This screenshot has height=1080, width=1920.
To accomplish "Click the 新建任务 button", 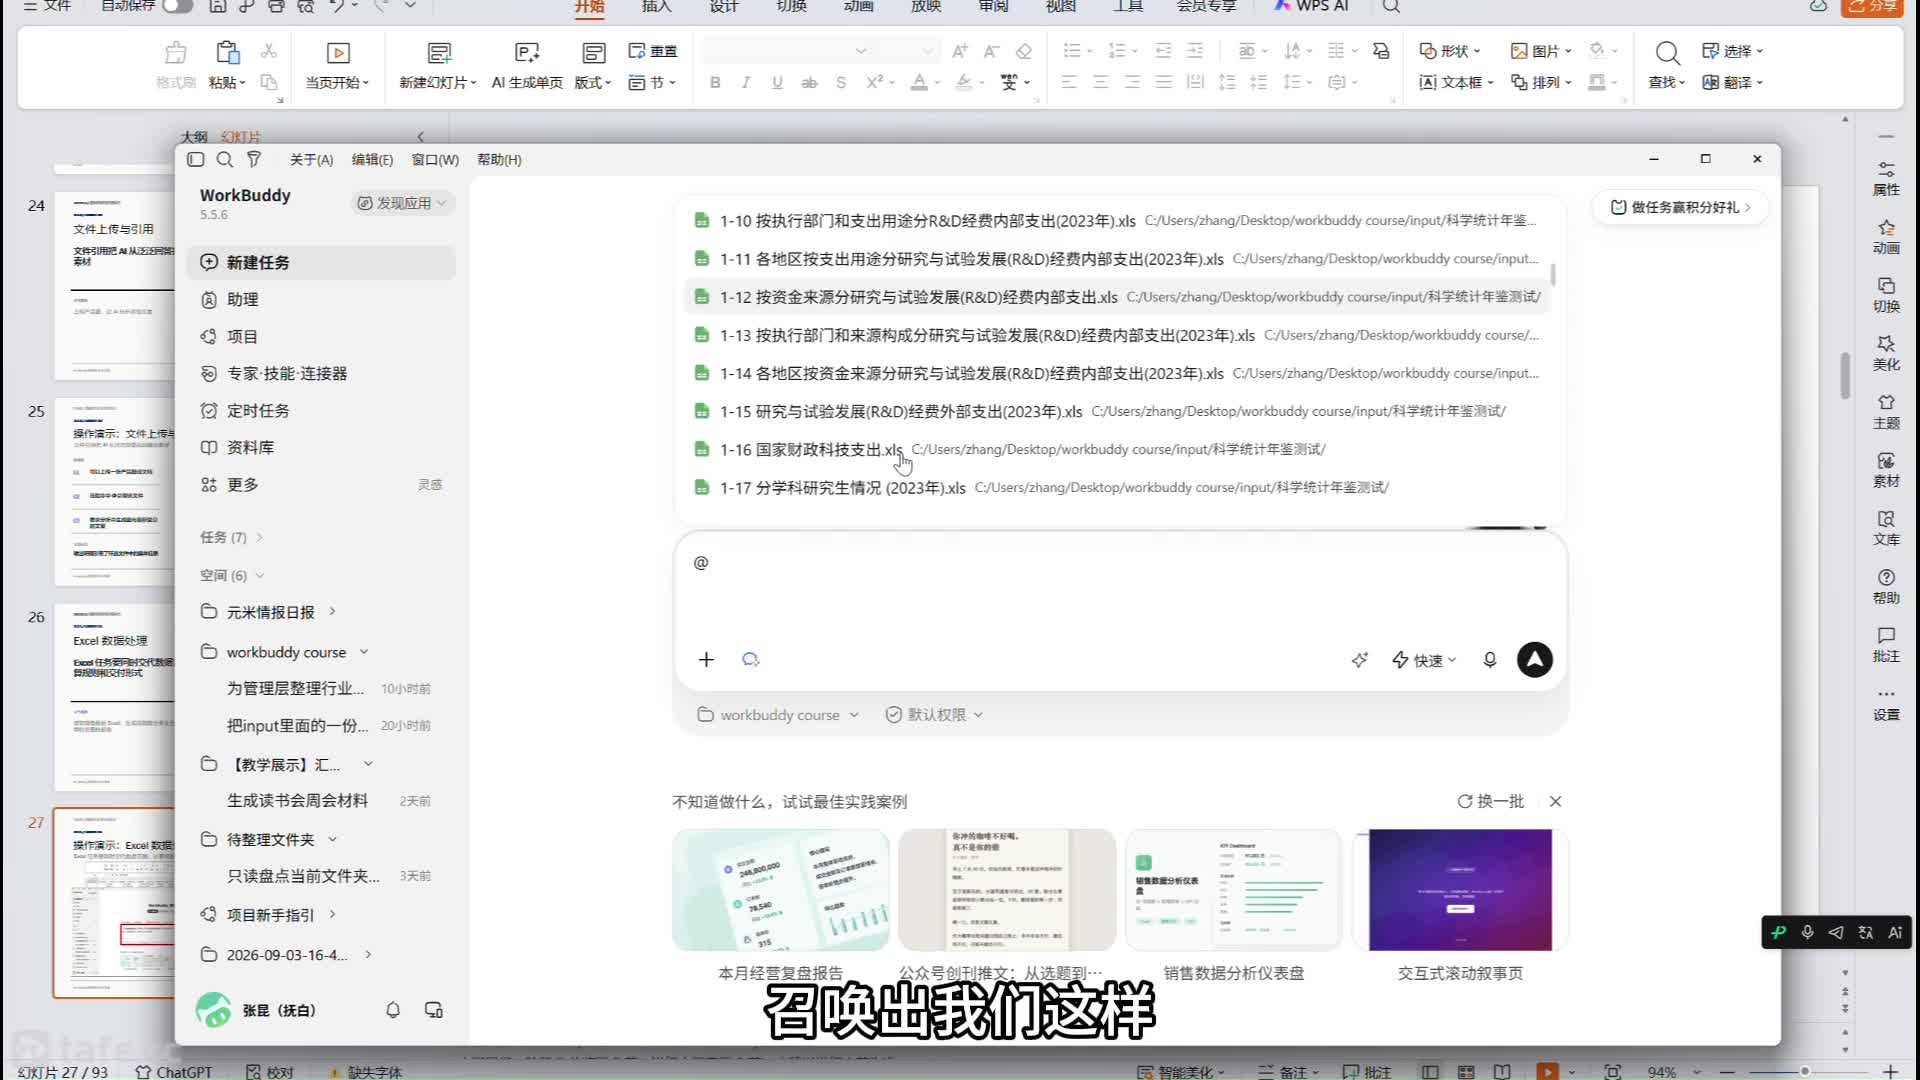I will click(x=321, y=263).
